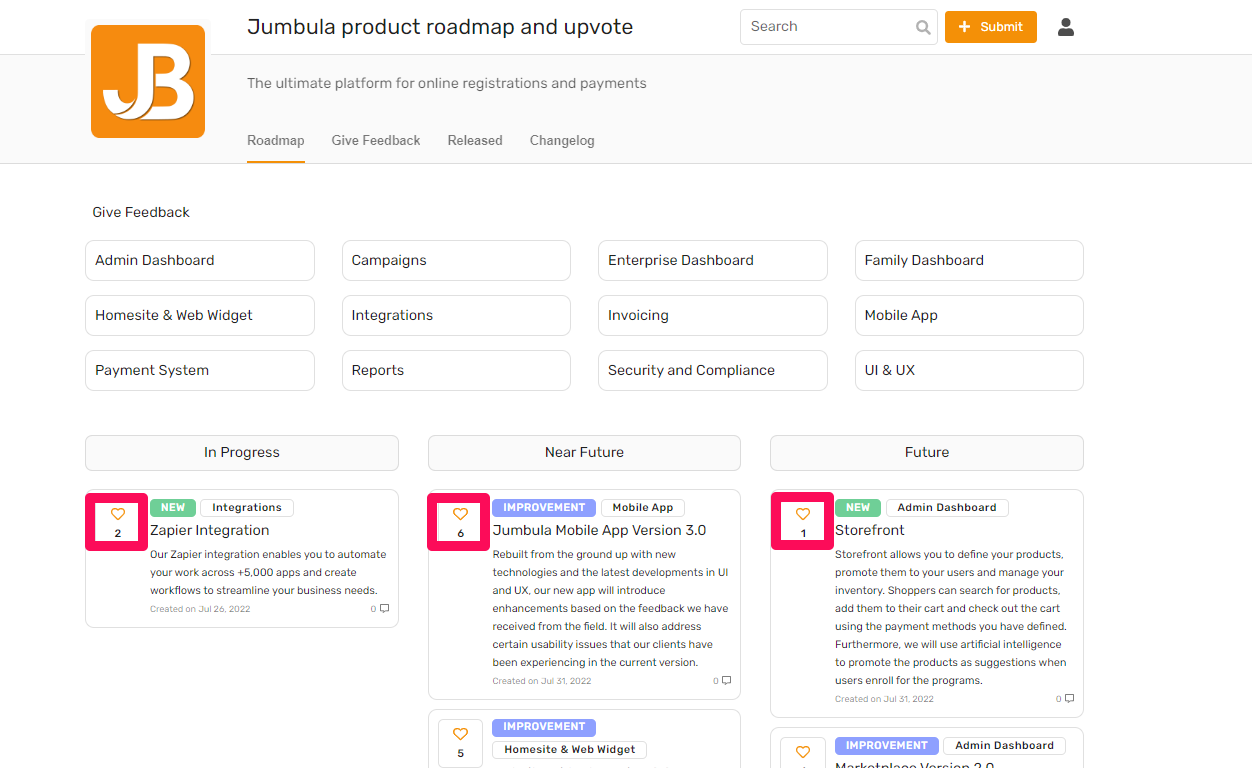
Task: Open Security and Compliance feedback category
Action: [713, 370]
